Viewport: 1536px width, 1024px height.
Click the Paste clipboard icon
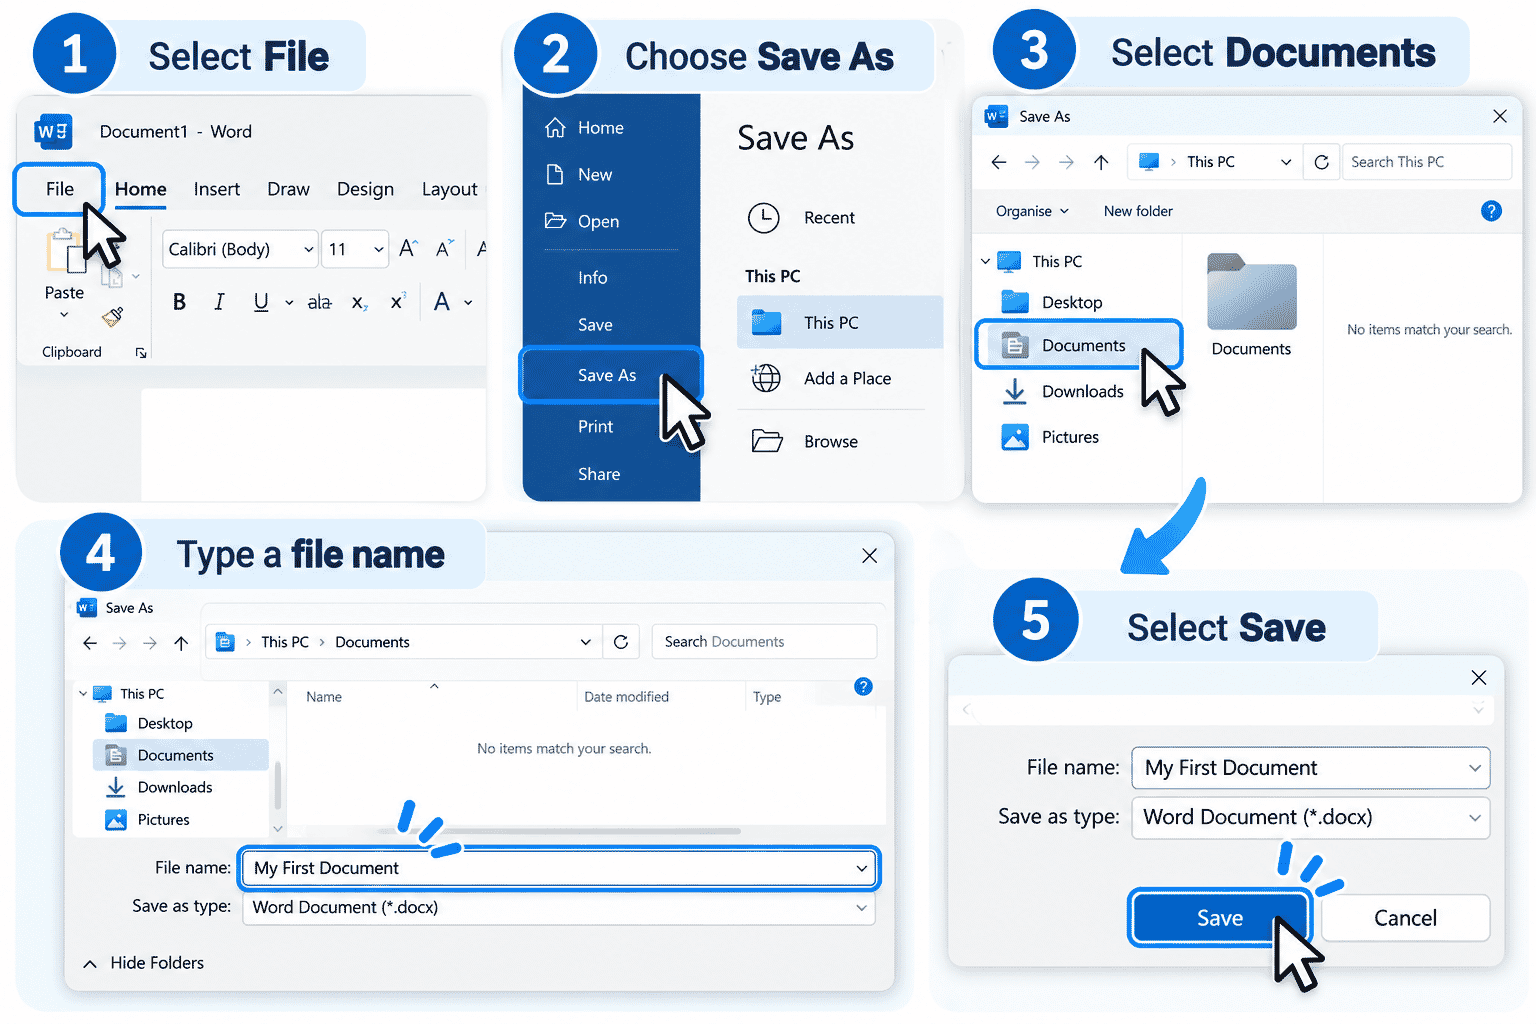click(64, 251)
